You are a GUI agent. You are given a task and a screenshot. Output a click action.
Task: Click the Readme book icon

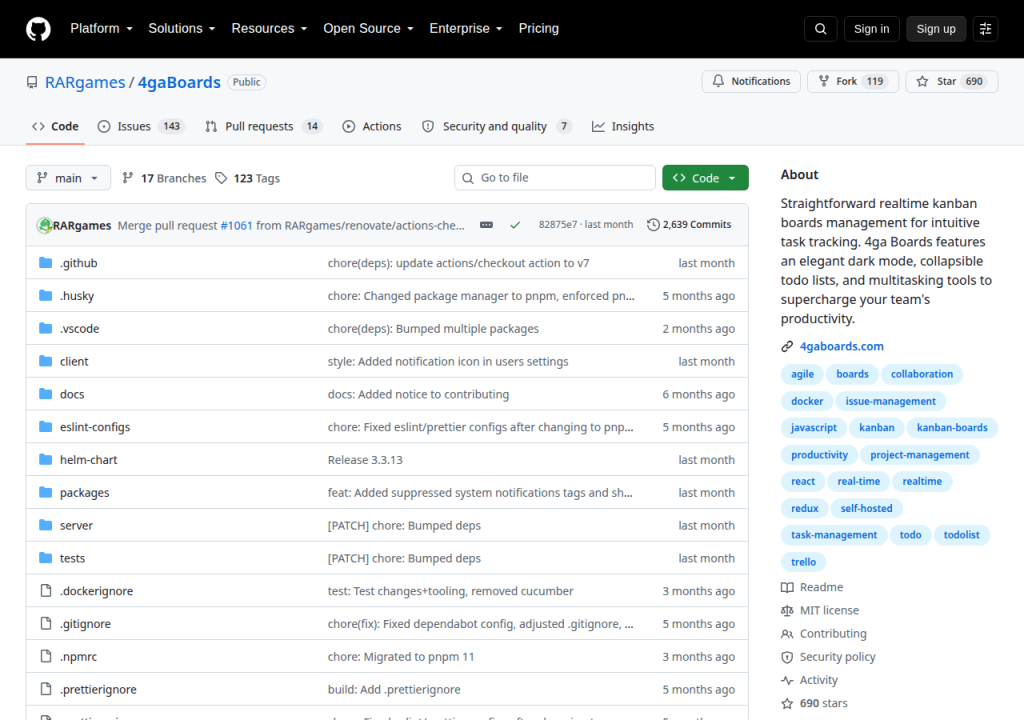click(x=787, y=587)
